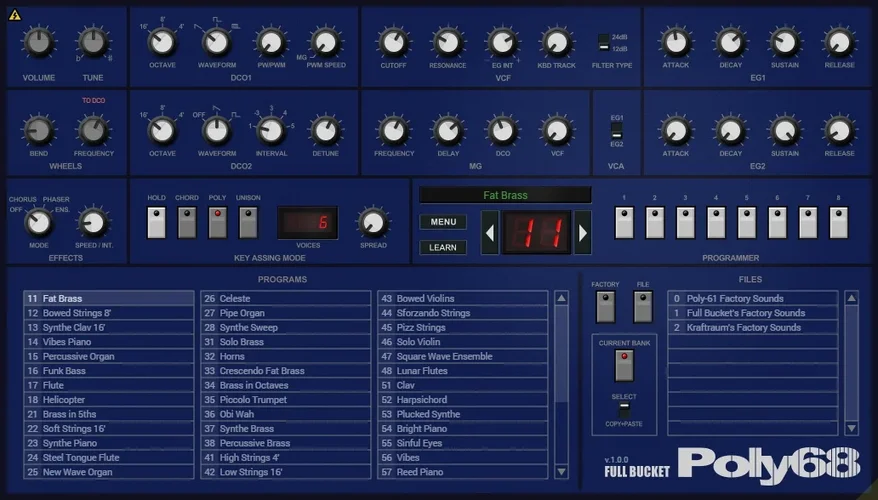Click the EG1 Attack knob

coord(676,43)
